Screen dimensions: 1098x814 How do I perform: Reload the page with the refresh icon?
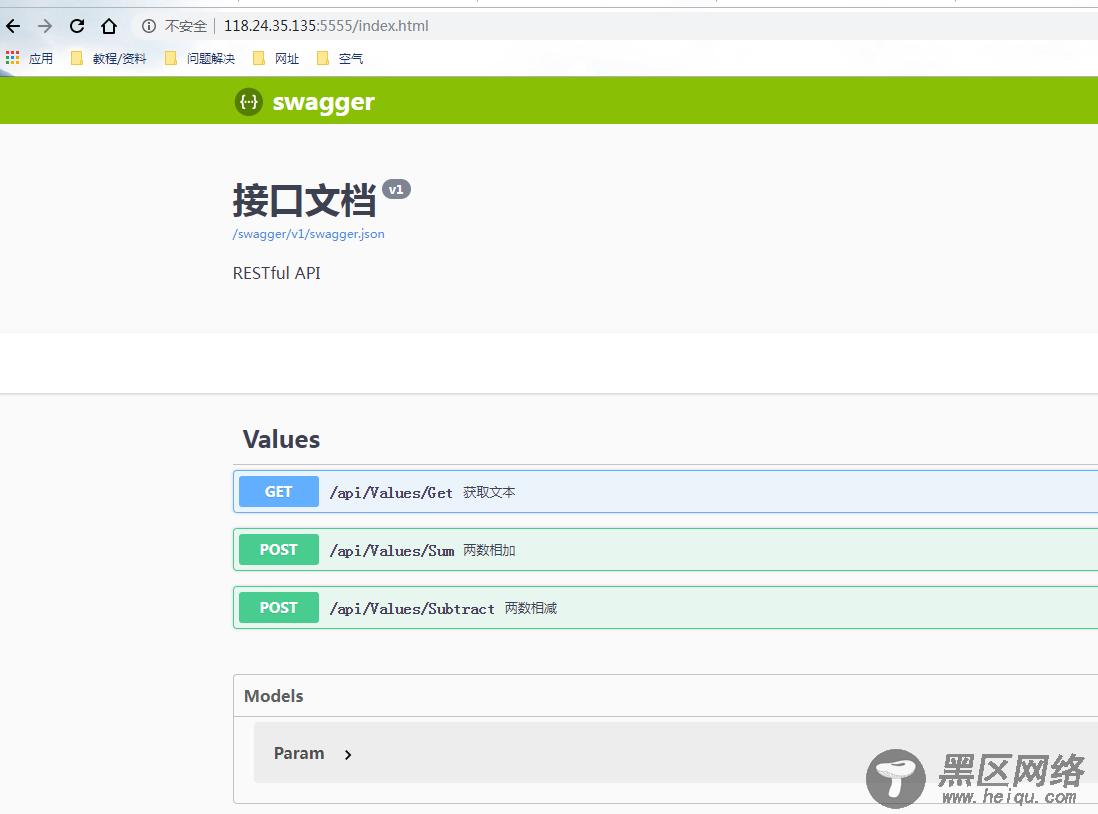77,27
